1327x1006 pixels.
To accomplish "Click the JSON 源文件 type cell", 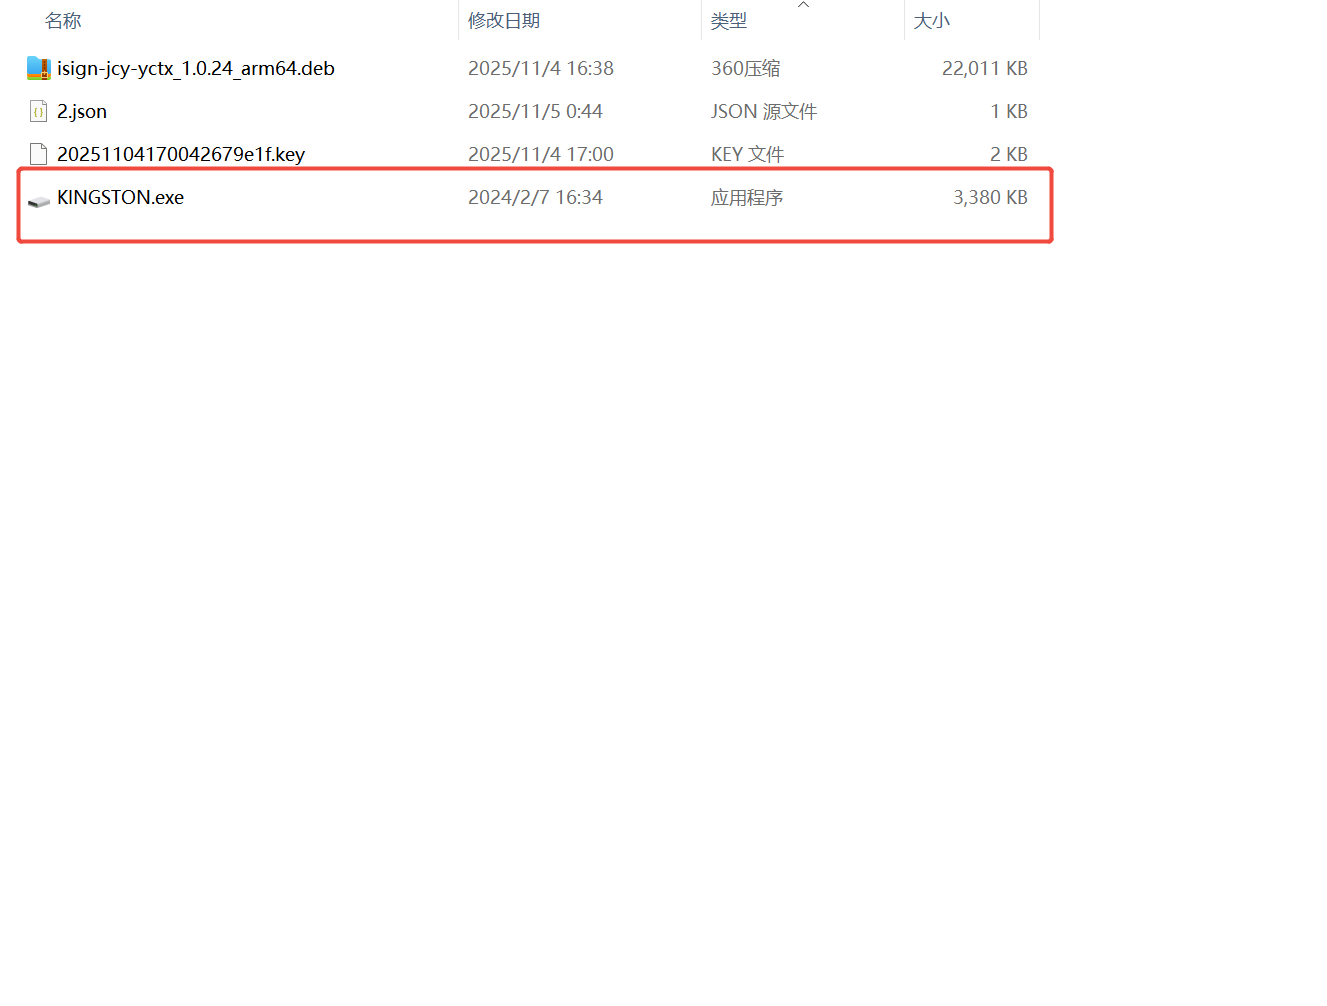I will pos(763,111).
